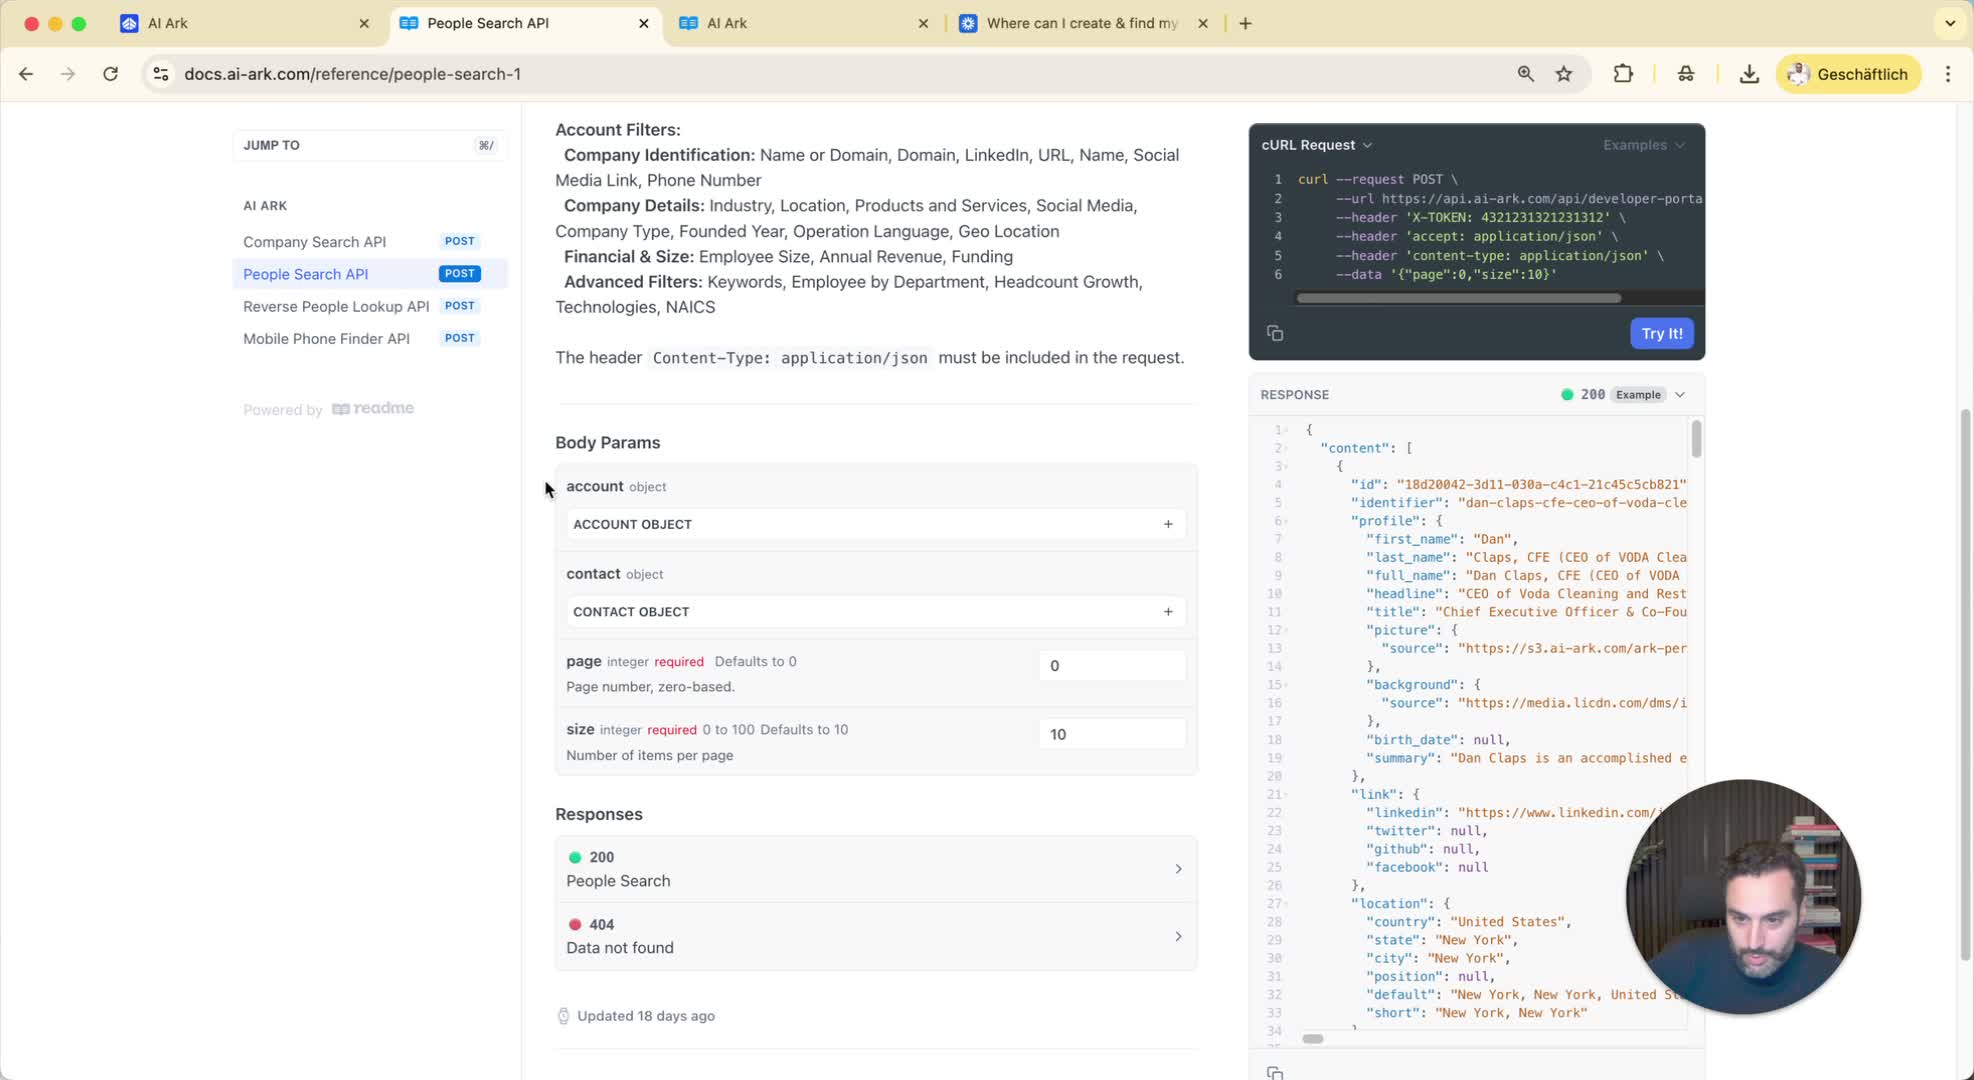Screen dimensions: 1974x1080
Task: Reload the current page
Action: (x=111, y=74)
